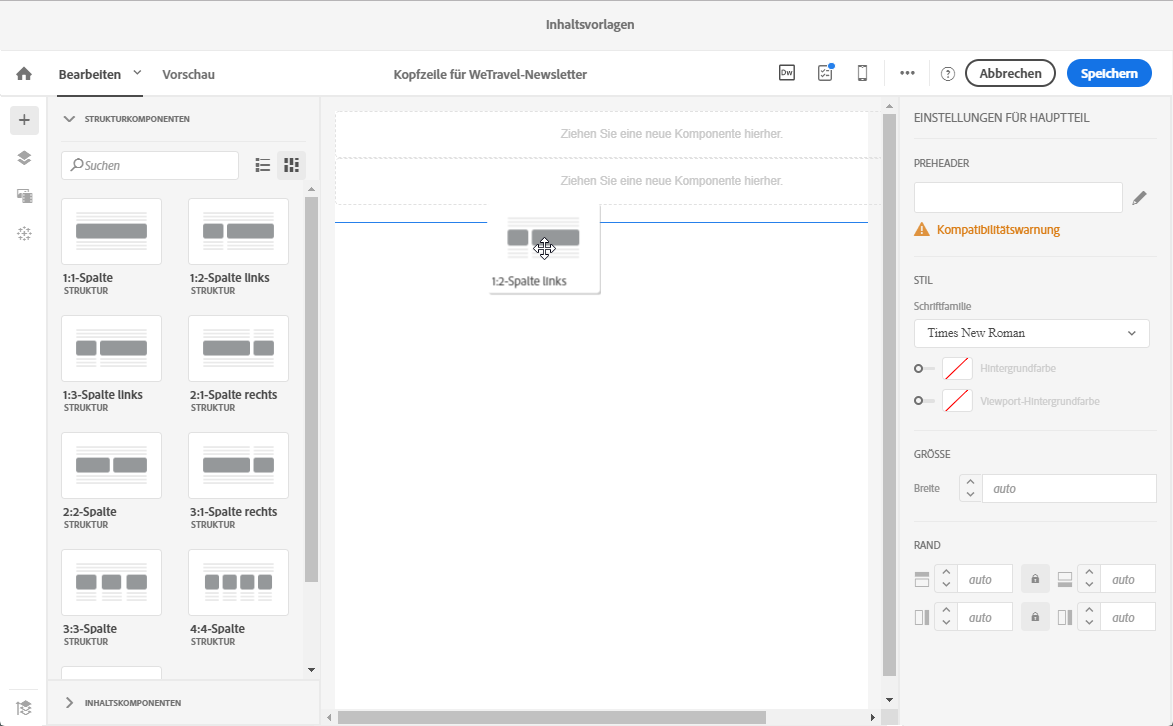Toggle the Viewport-Hintergrundfarbe switch
The width and height of the screenshot is (1173, 726).
click(924, 401)
